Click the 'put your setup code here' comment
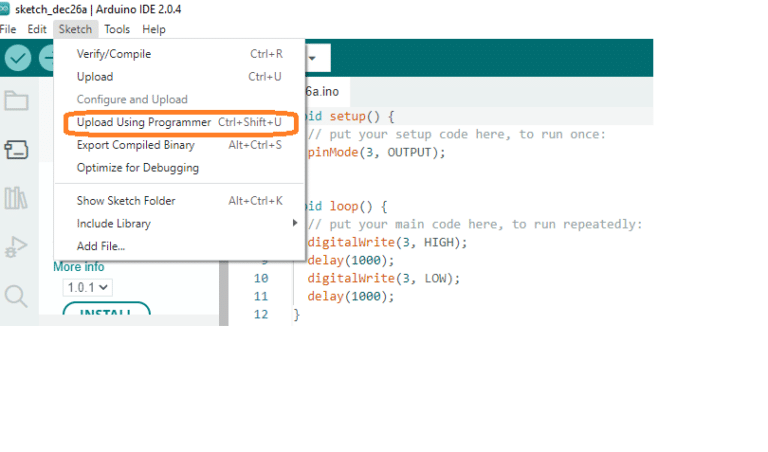Screen dimensions: 768x452 coord(457,134)
